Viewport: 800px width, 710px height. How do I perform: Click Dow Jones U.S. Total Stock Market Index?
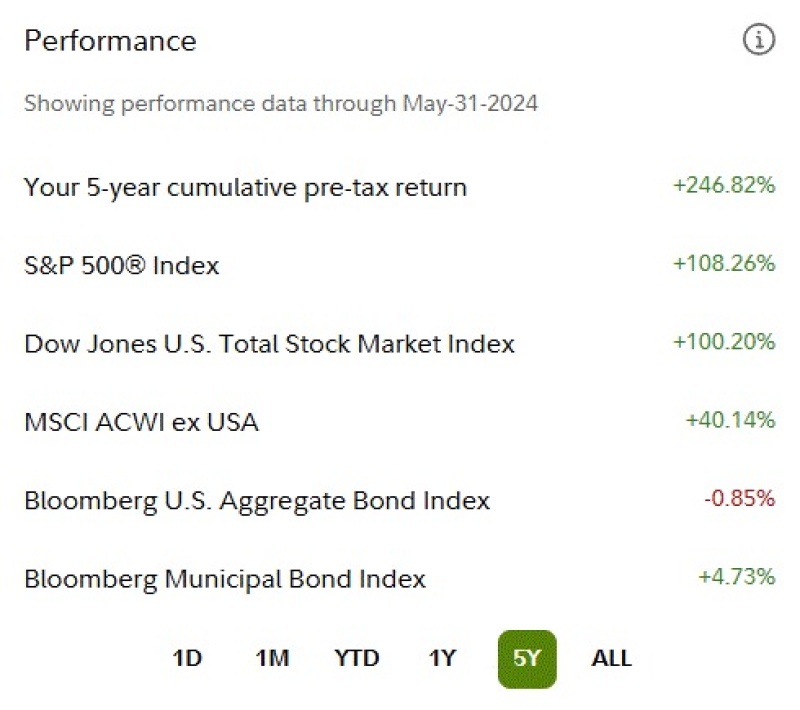269,344
